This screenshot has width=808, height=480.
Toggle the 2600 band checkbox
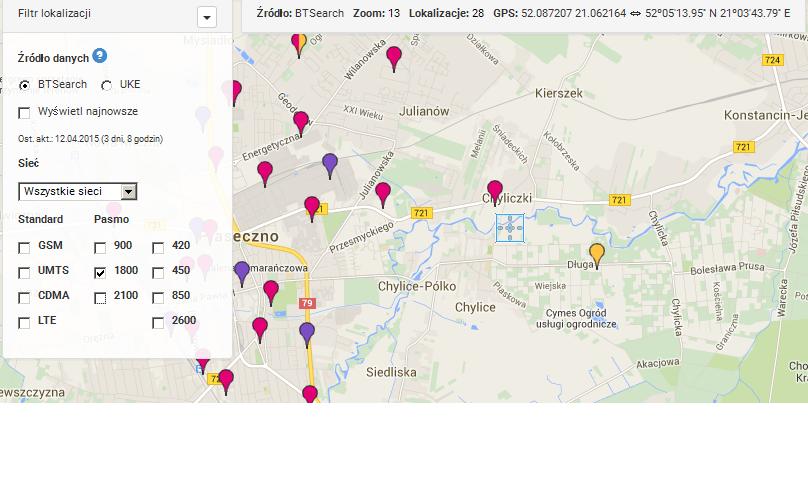tap(158, 323)
